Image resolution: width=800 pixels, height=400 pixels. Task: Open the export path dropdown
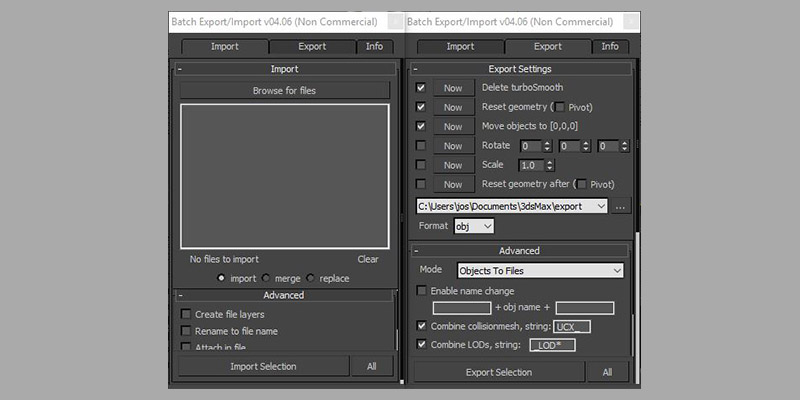pyautogui.click(x=512, y=206)
